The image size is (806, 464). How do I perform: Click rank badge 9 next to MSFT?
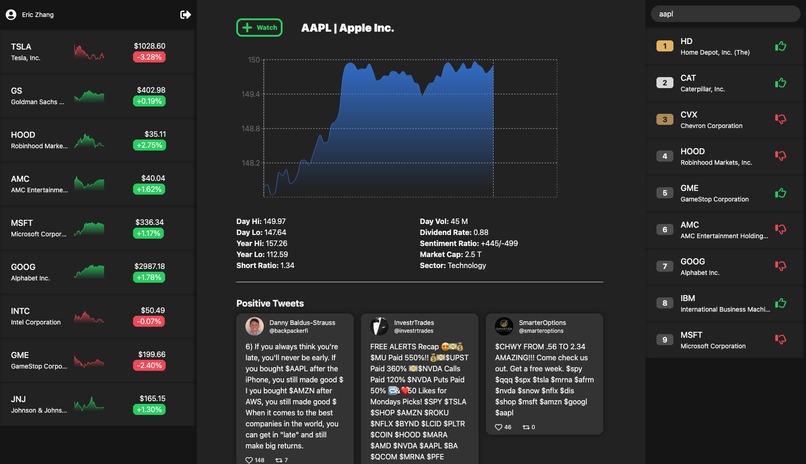(665, 339)
